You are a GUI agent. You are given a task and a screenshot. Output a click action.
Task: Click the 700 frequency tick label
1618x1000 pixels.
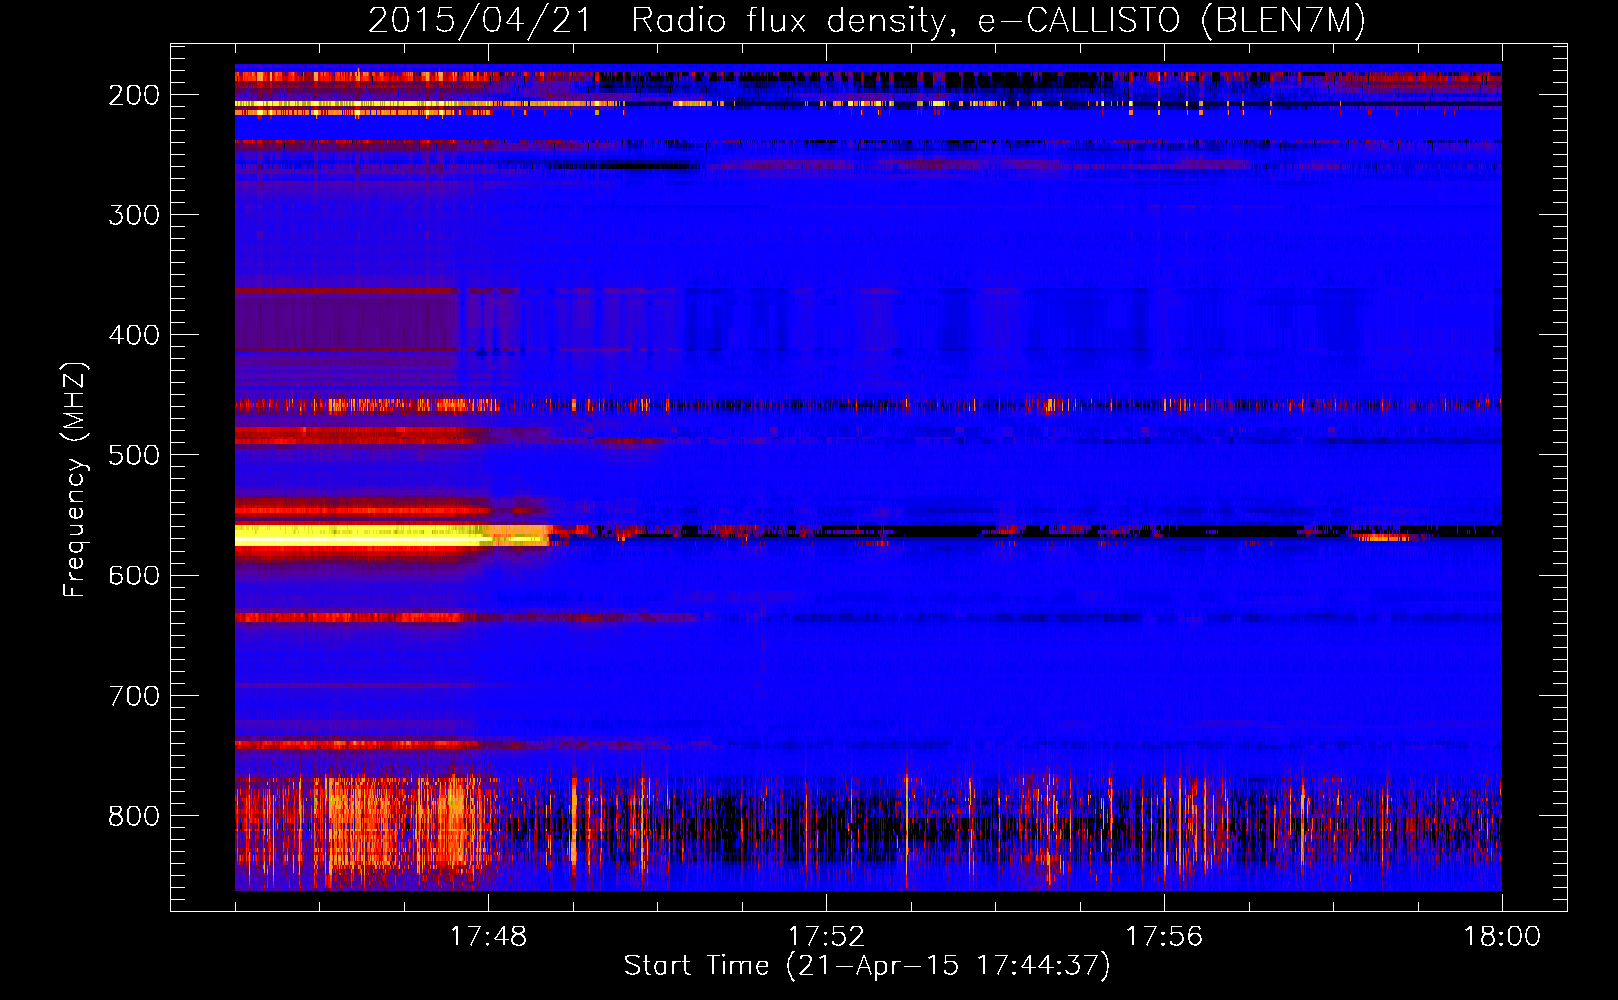pos(134,695)
